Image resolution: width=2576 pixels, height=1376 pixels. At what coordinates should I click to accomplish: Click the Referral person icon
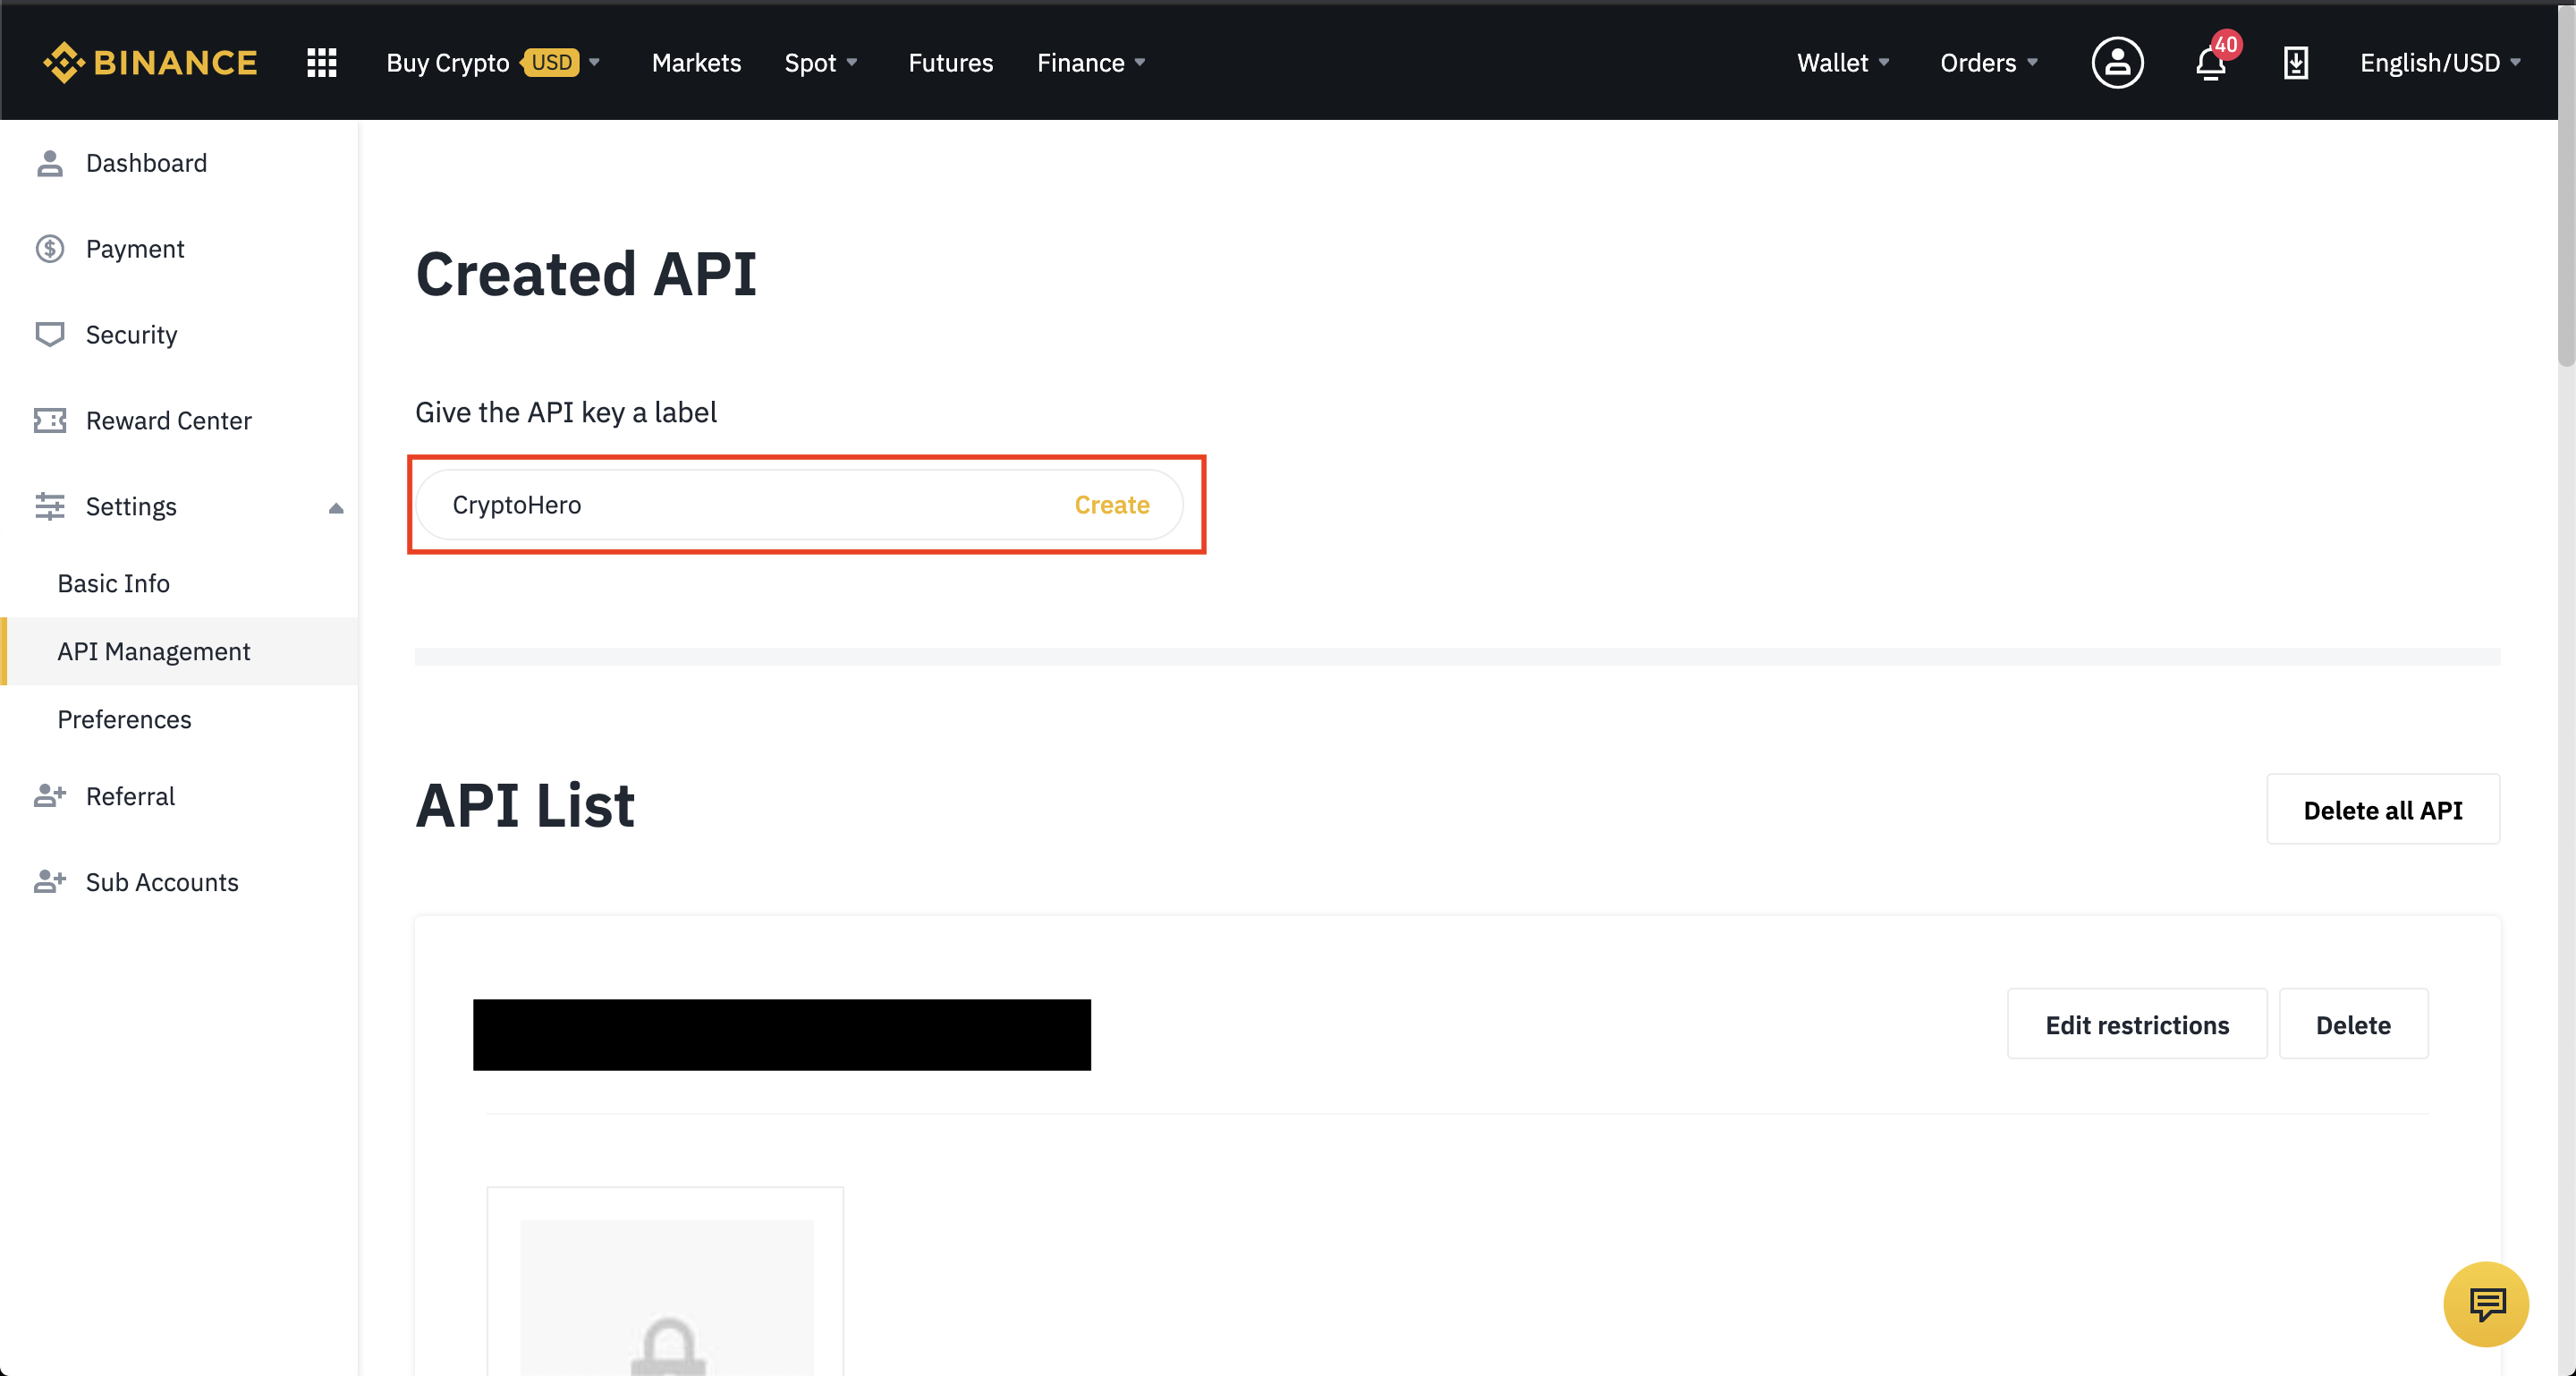(x=49, y=796)
